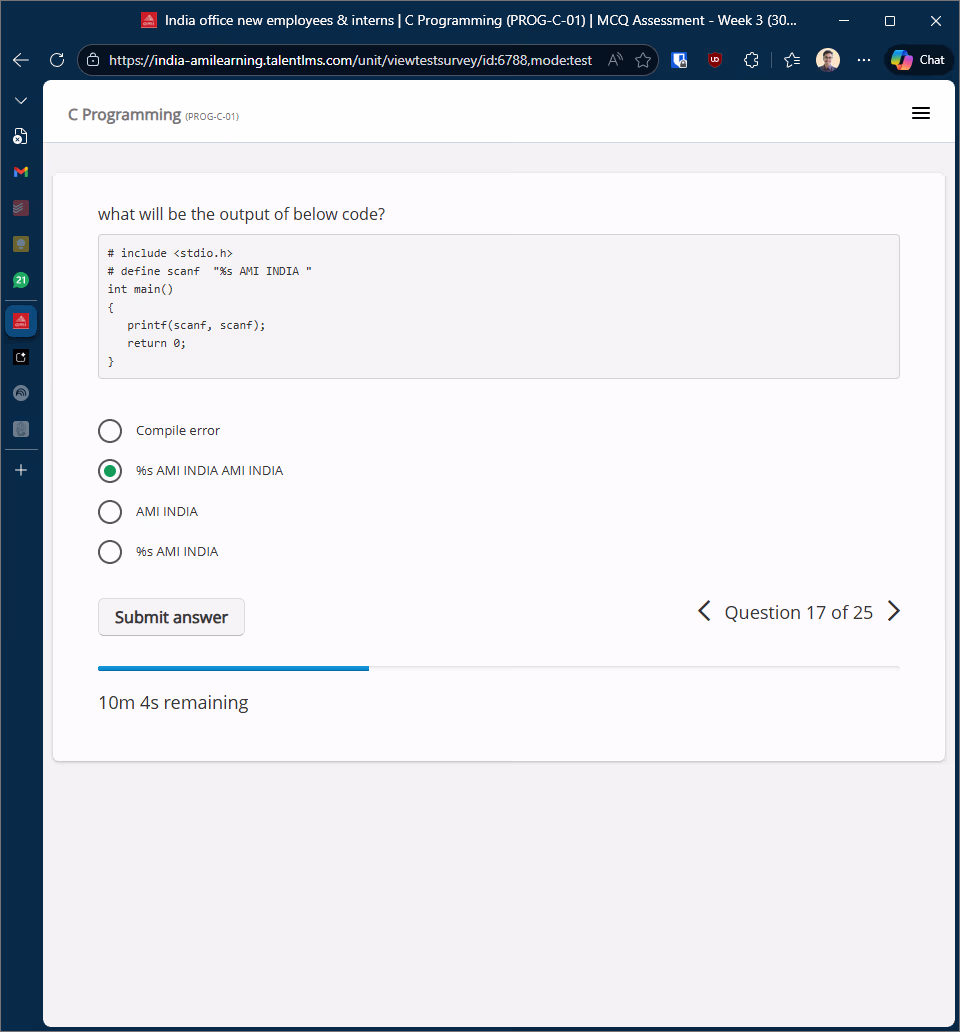This screenshot has width=960, height=1032.
Task: Go to the previous question chevron
Action: 704,612
